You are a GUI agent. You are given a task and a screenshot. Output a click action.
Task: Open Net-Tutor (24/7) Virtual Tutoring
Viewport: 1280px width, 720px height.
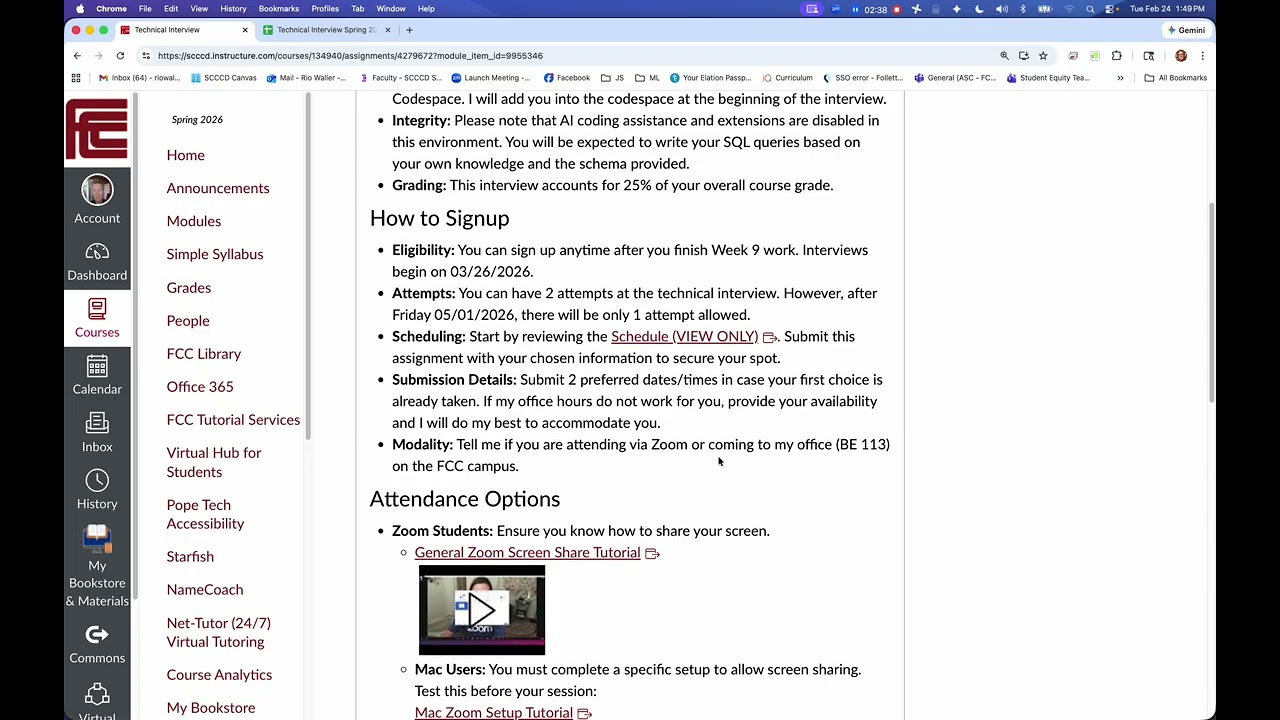tap(218, 632)
